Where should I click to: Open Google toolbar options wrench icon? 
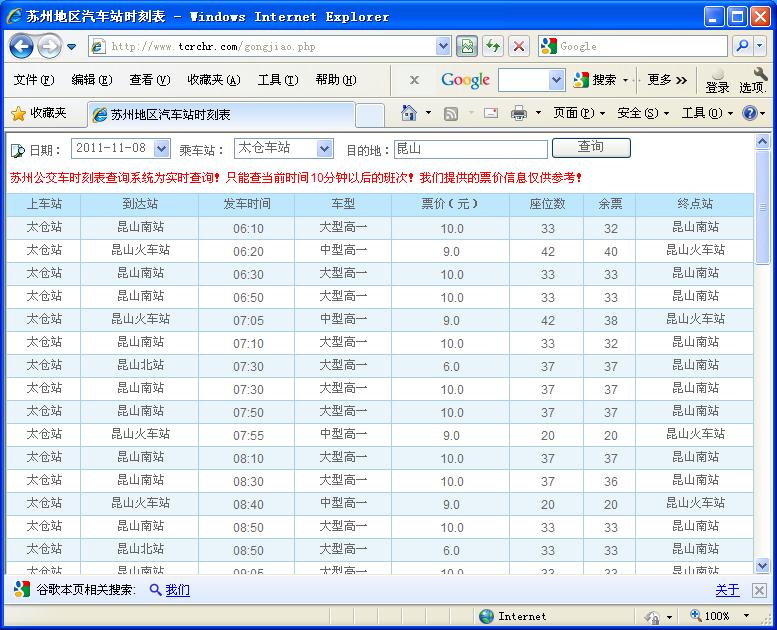pos(759,76)
